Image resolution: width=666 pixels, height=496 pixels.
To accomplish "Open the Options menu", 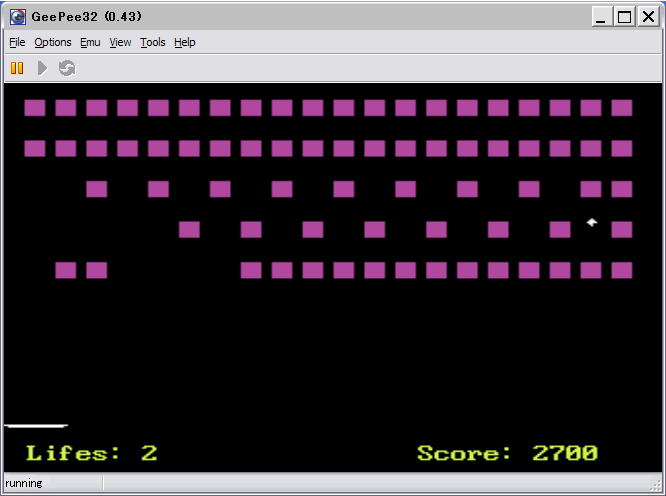I will 53,42.
